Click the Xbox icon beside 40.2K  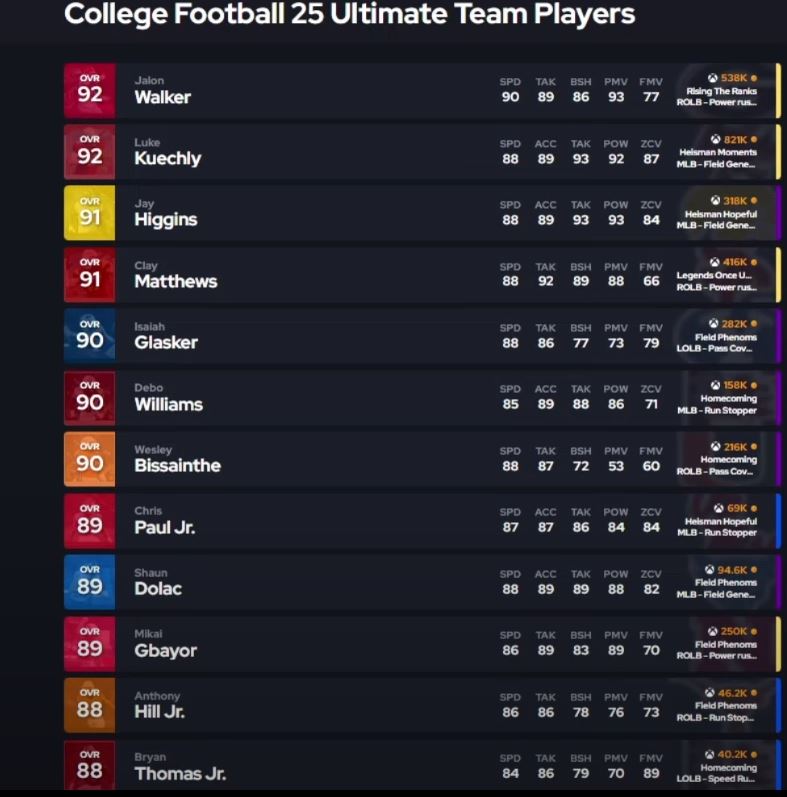point(709,754)
